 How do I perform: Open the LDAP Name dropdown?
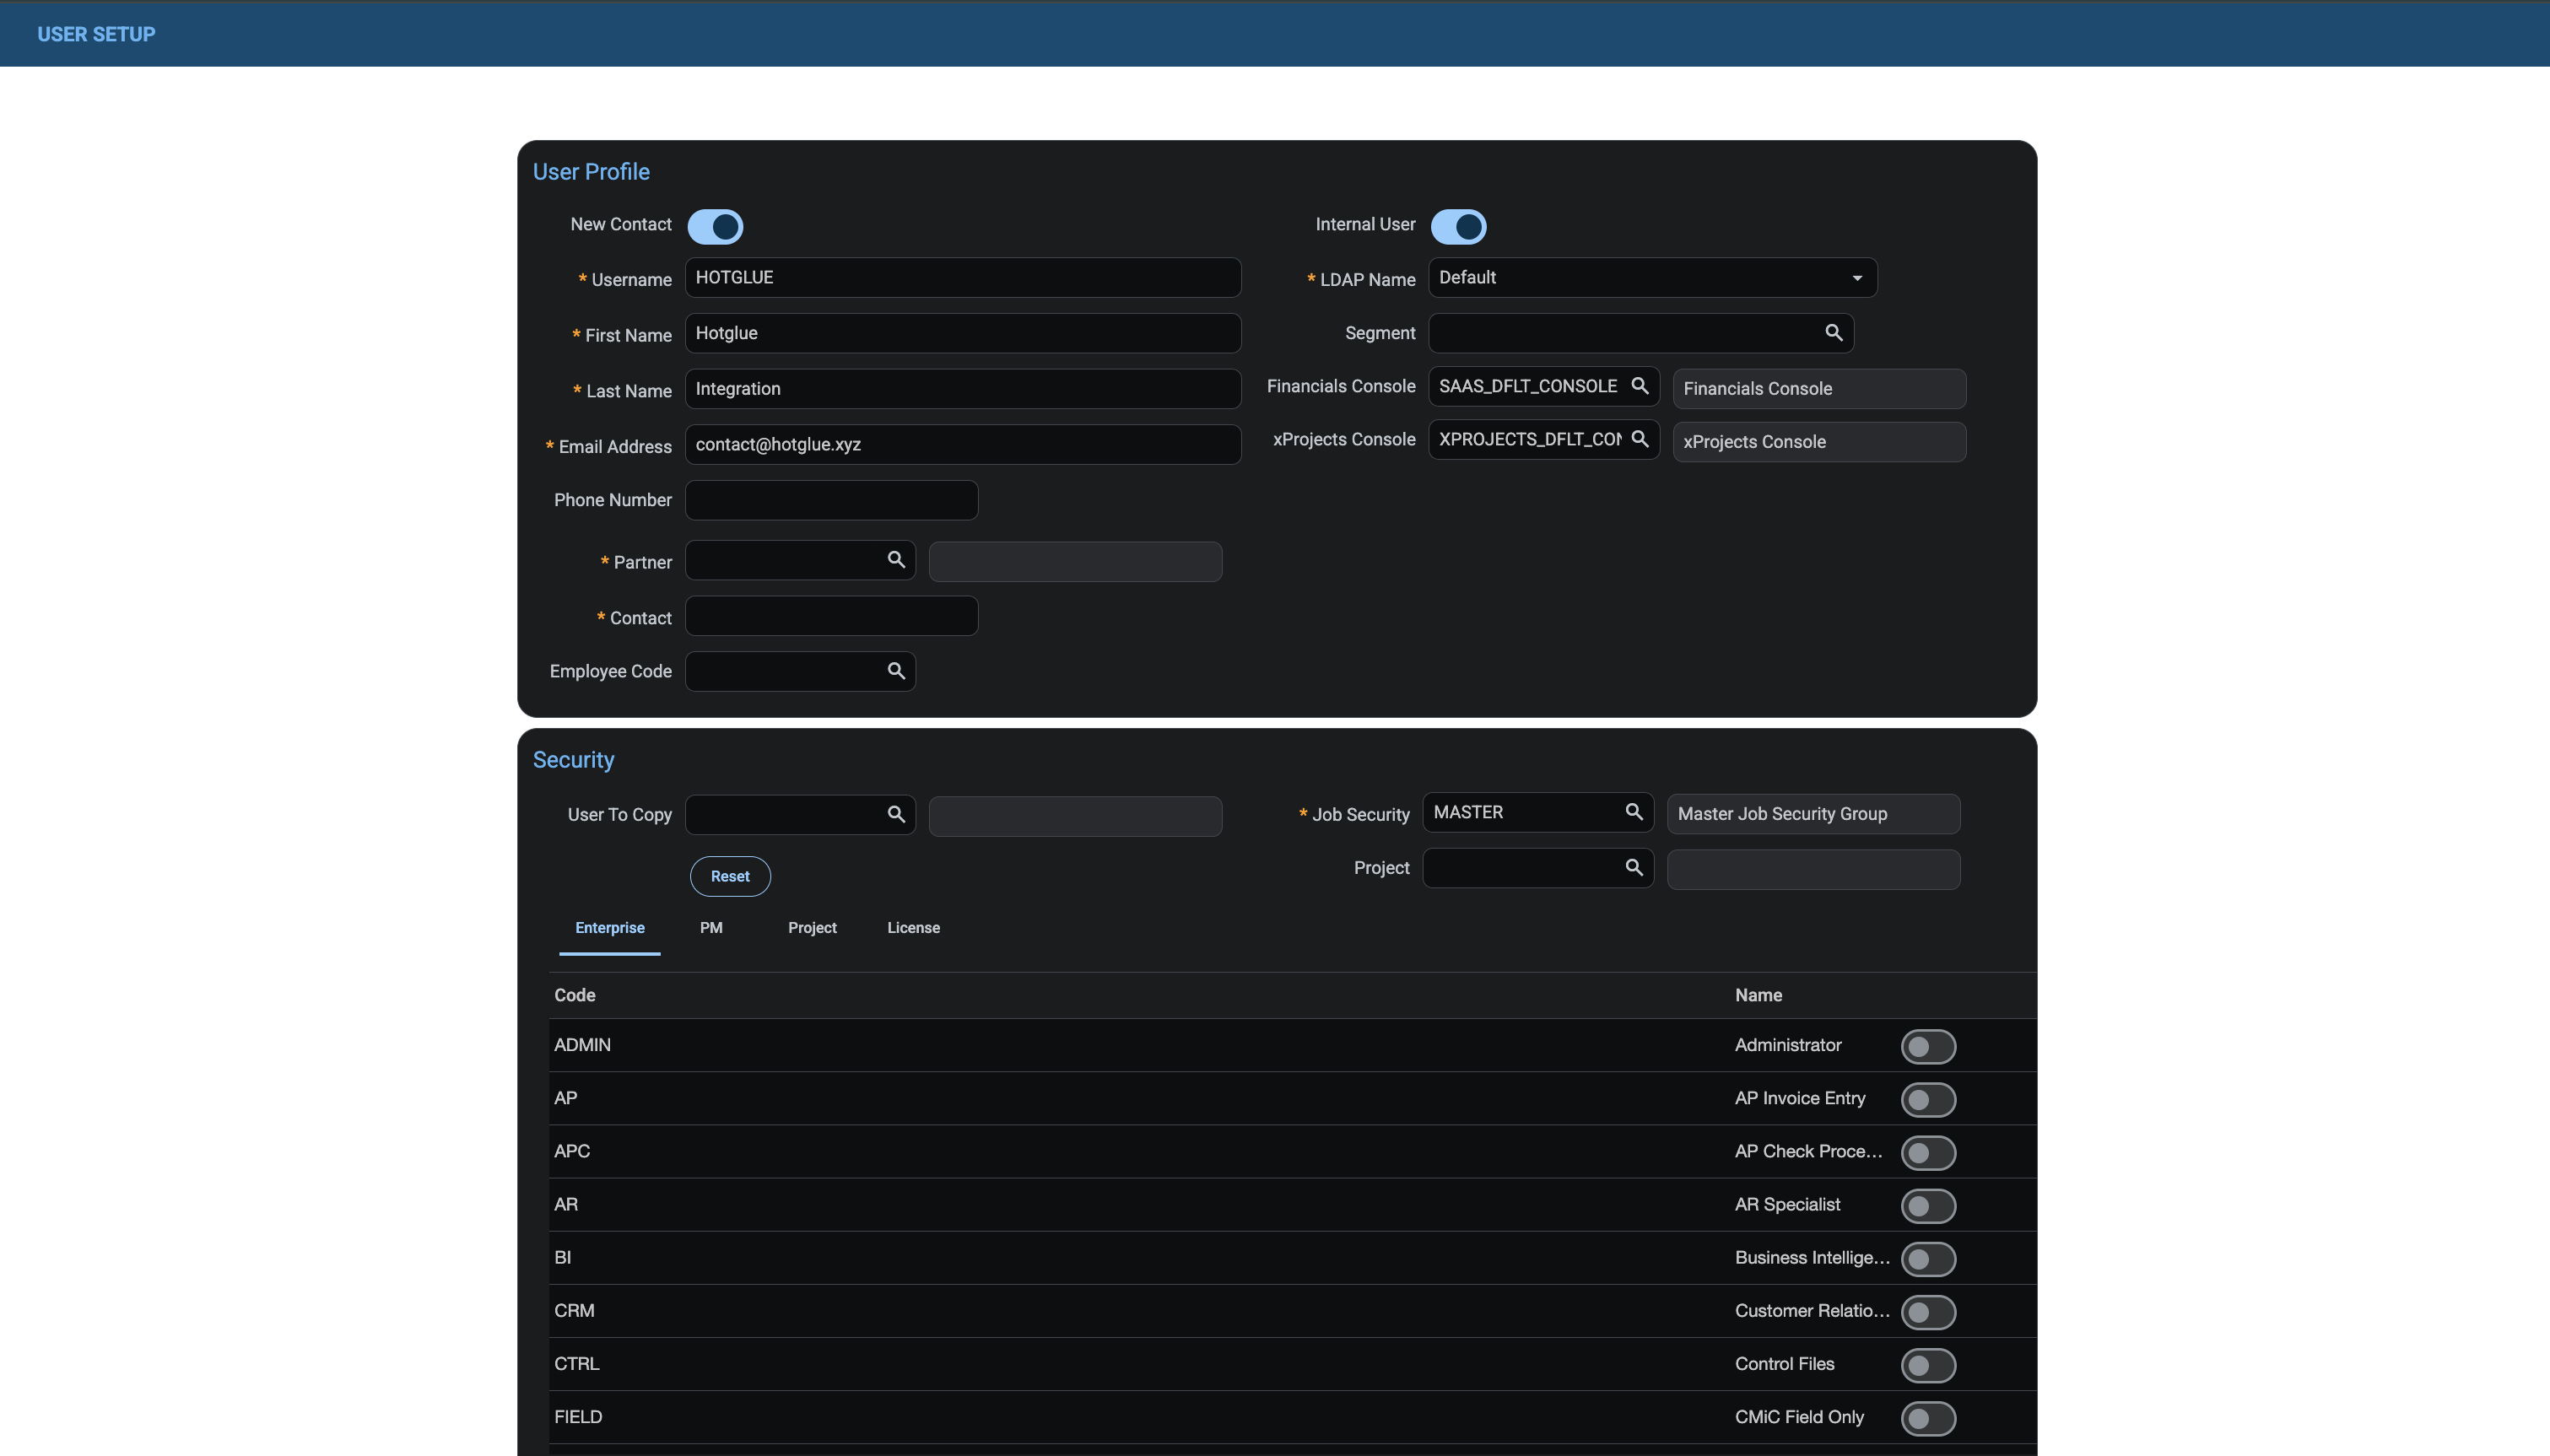(1652, 278)
